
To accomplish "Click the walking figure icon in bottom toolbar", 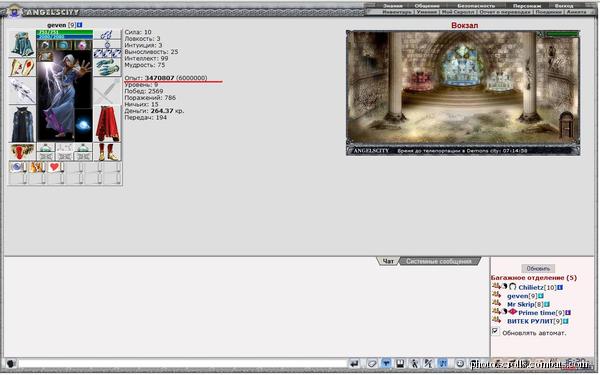I will (415, 364).
